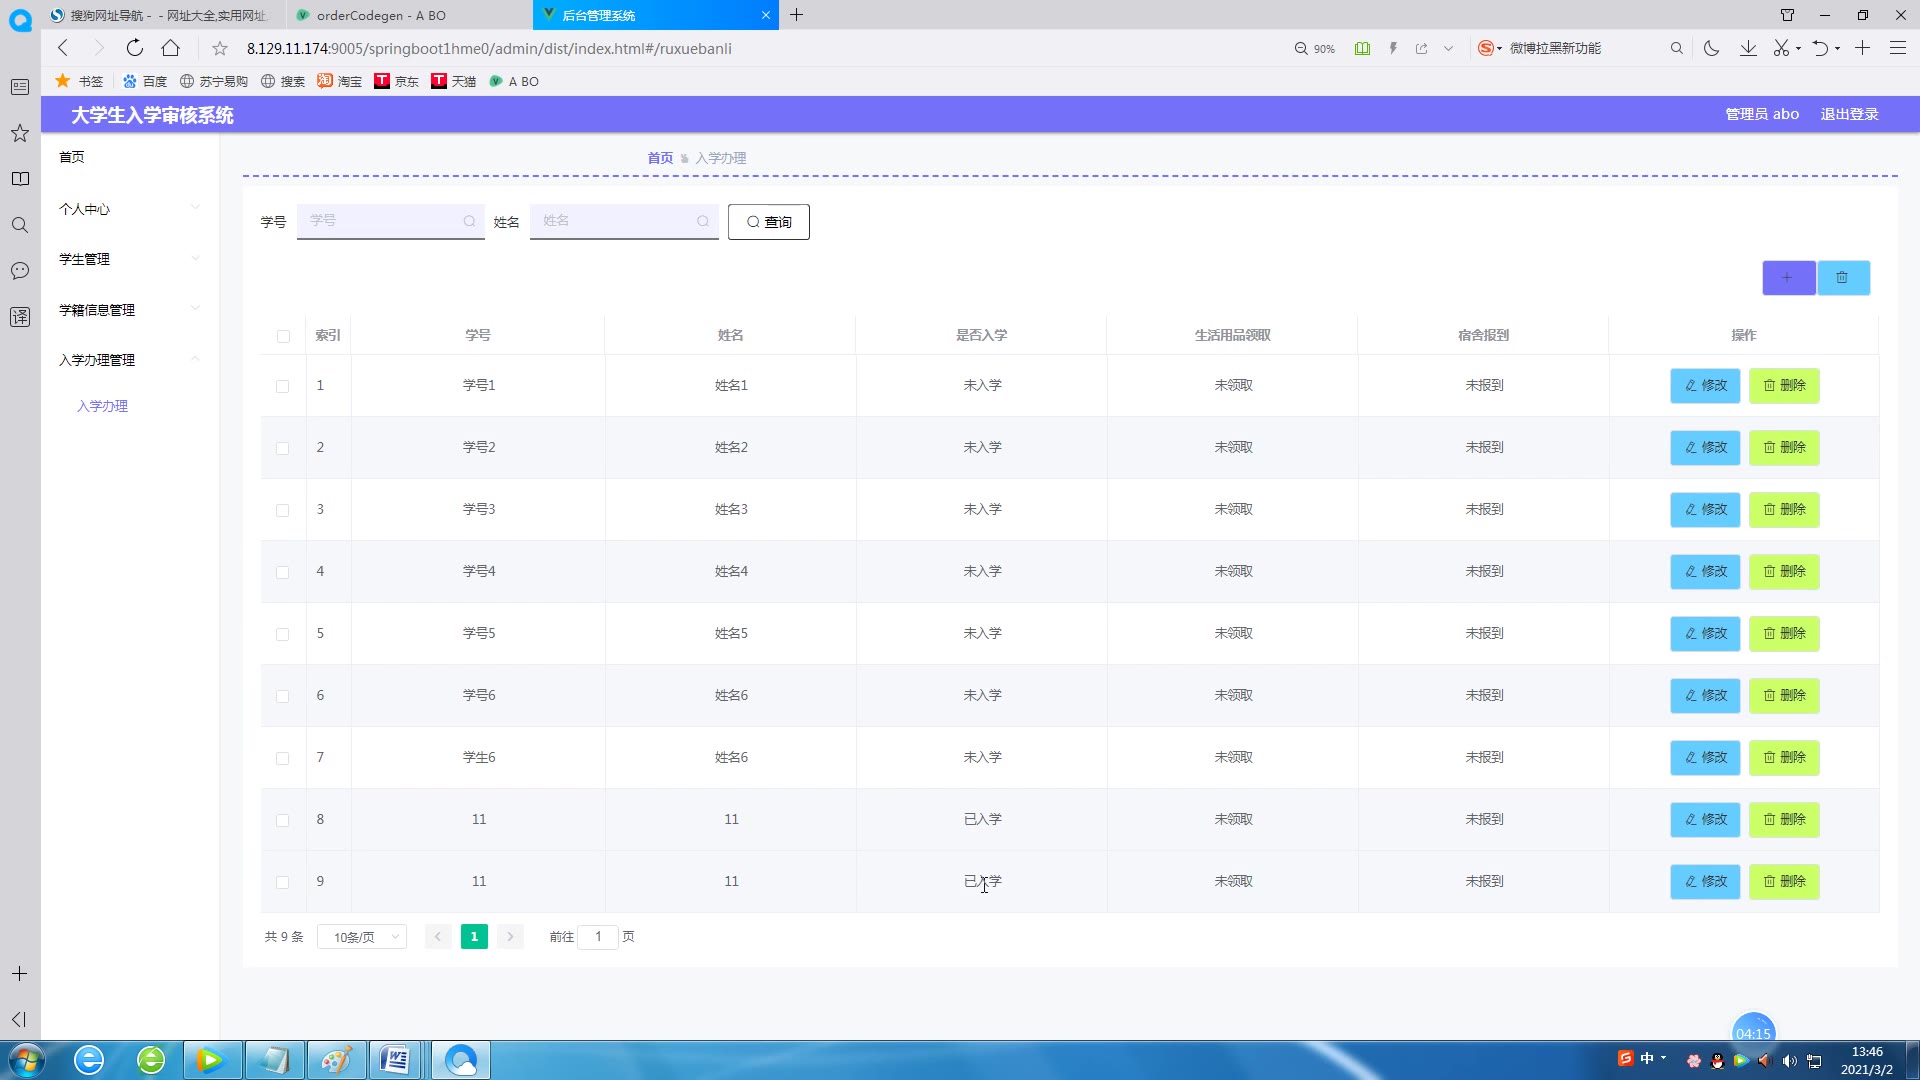1920x1080 pixels.
Task: Check the checkbox for row 6
Action: 283,696
